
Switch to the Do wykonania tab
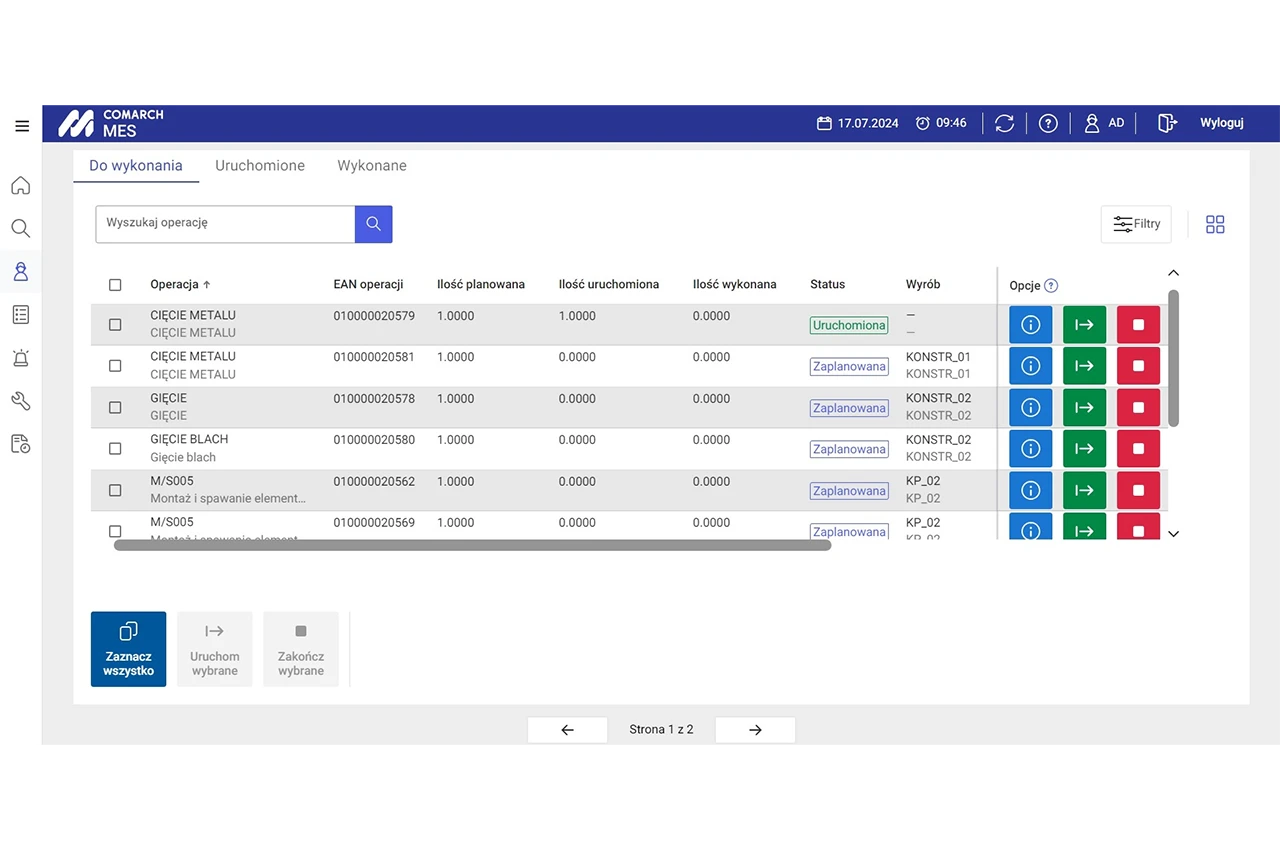[x=136, y=166]
